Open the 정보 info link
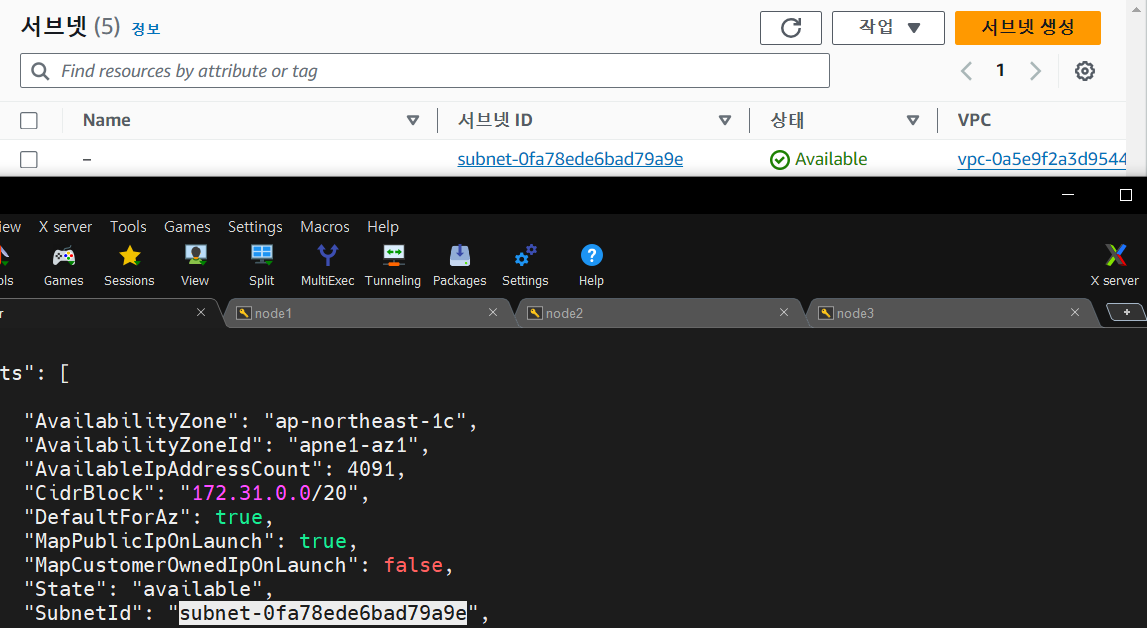 click(x=146, y=29)
